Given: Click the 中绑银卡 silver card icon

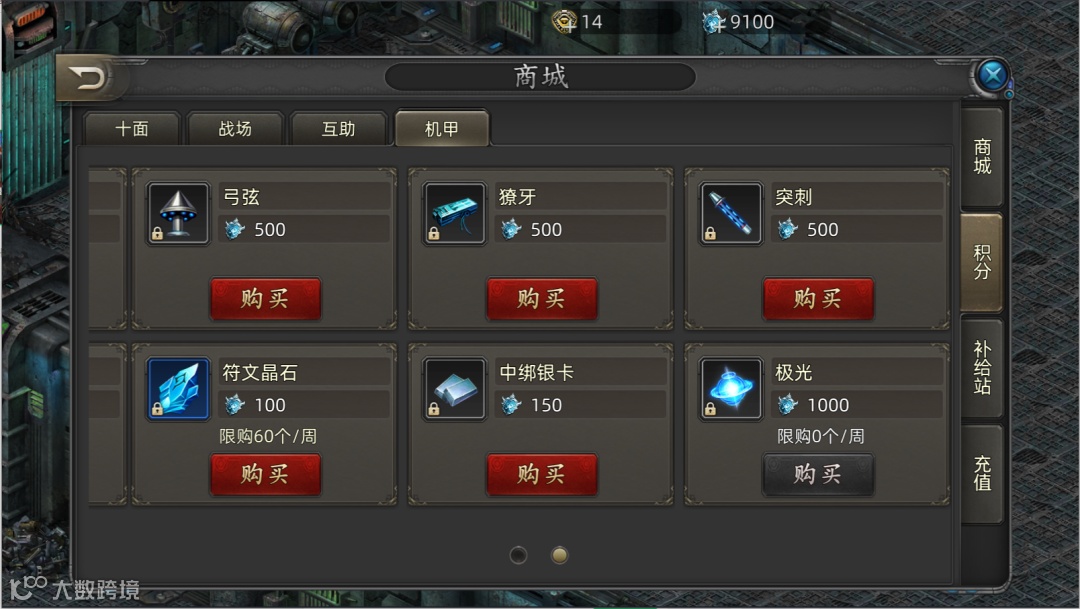Looking at the screenshot, I should click(455, 389).
